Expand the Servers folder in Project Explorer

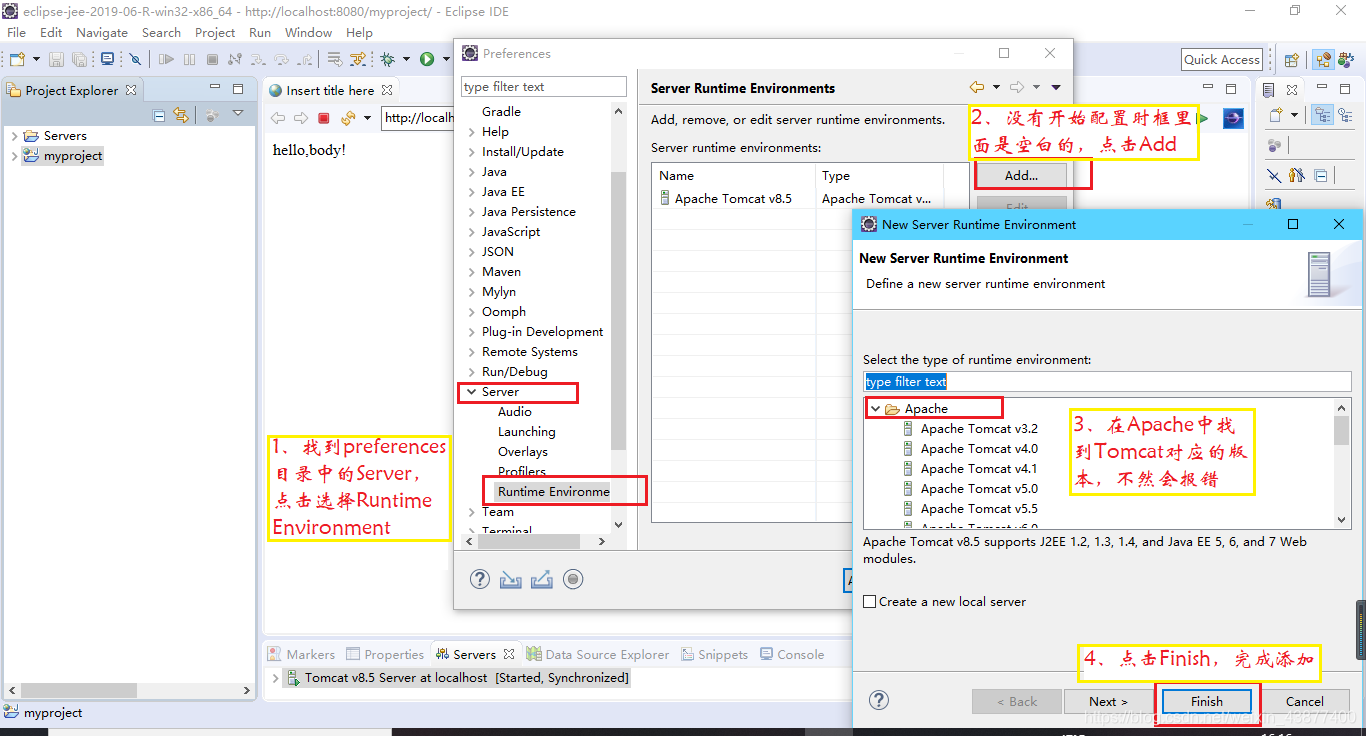pos(13,136)
